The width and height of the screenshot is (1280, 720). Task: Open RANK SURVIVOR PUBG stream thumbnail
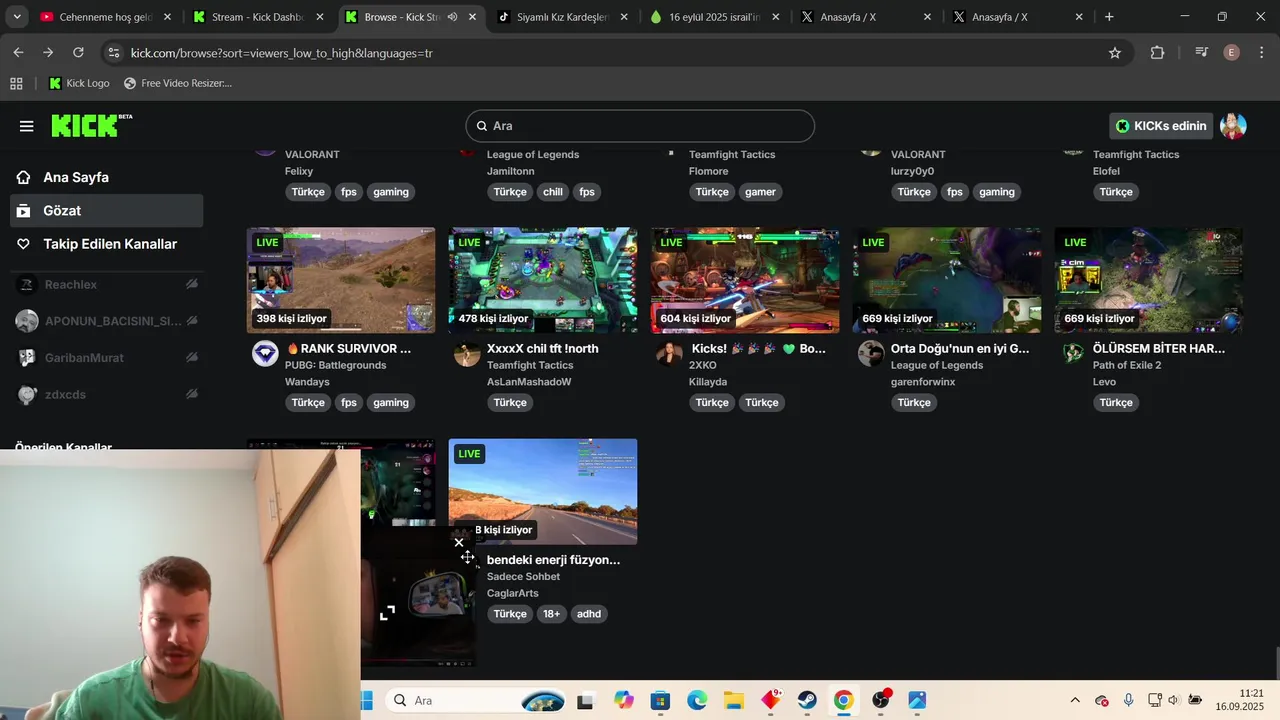[341, 280]
